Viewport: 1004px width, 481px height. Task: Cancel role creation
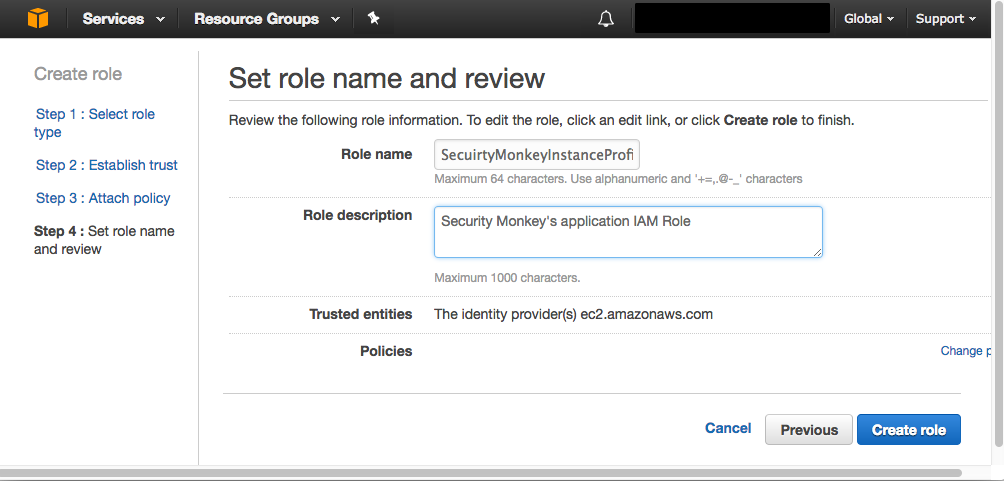(x=728, y=428)
